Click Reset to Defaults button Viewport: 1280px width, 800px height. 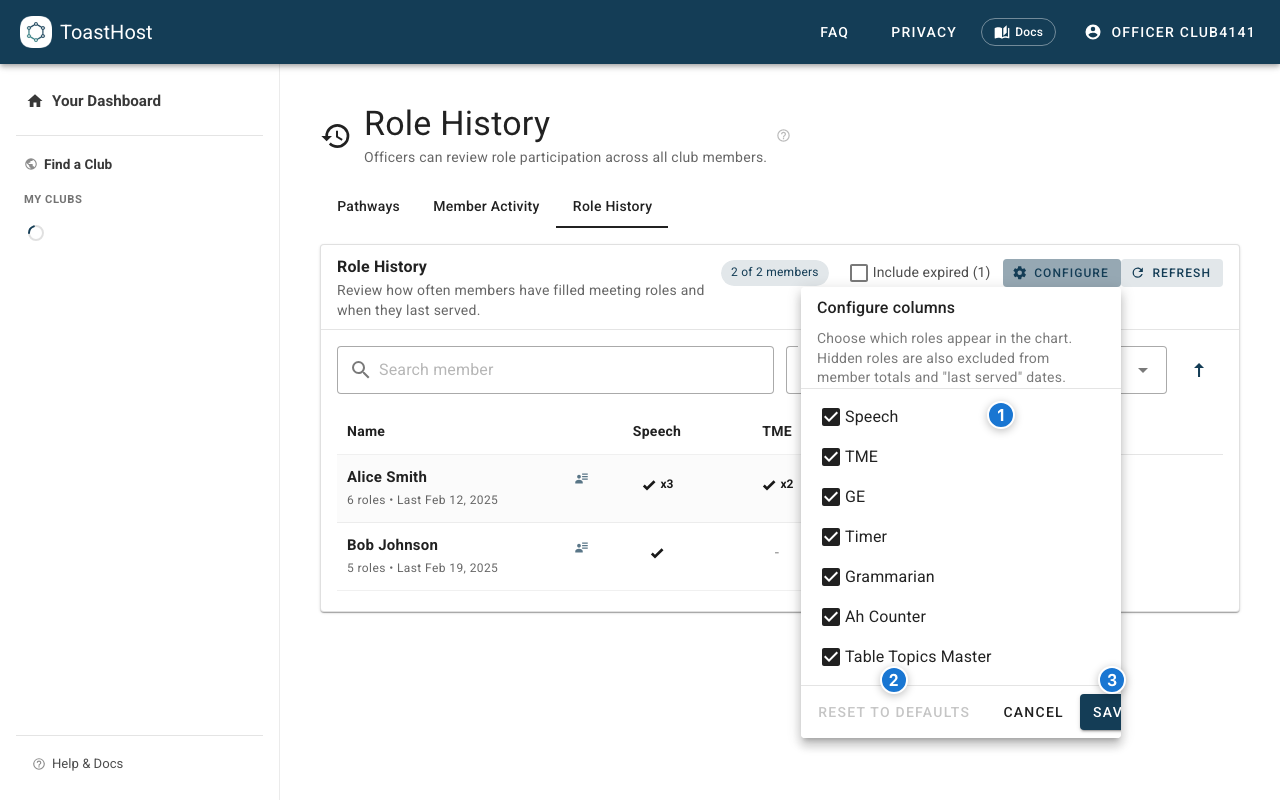(x=894, y=712)
